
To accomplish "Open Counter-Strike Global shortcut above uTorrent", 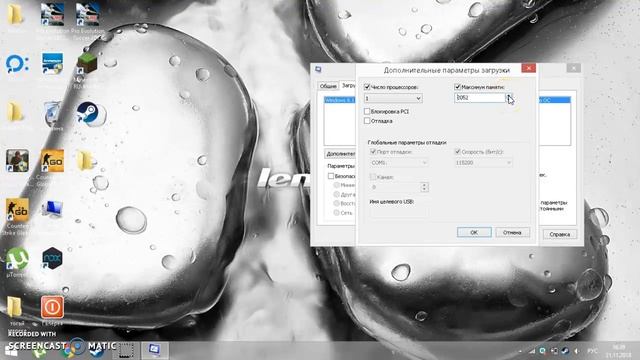I will [17, 209].
